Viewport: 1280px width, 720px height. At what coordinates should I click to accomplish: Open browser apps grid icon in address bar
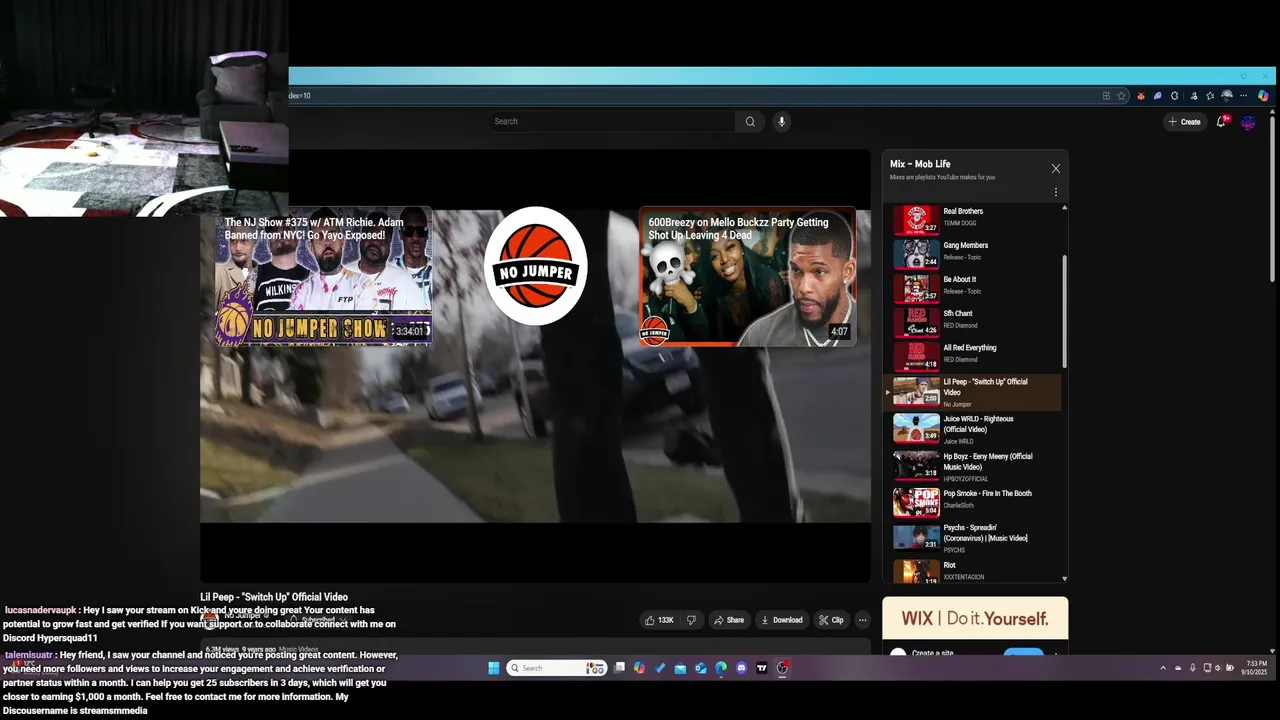[1106, 96]
